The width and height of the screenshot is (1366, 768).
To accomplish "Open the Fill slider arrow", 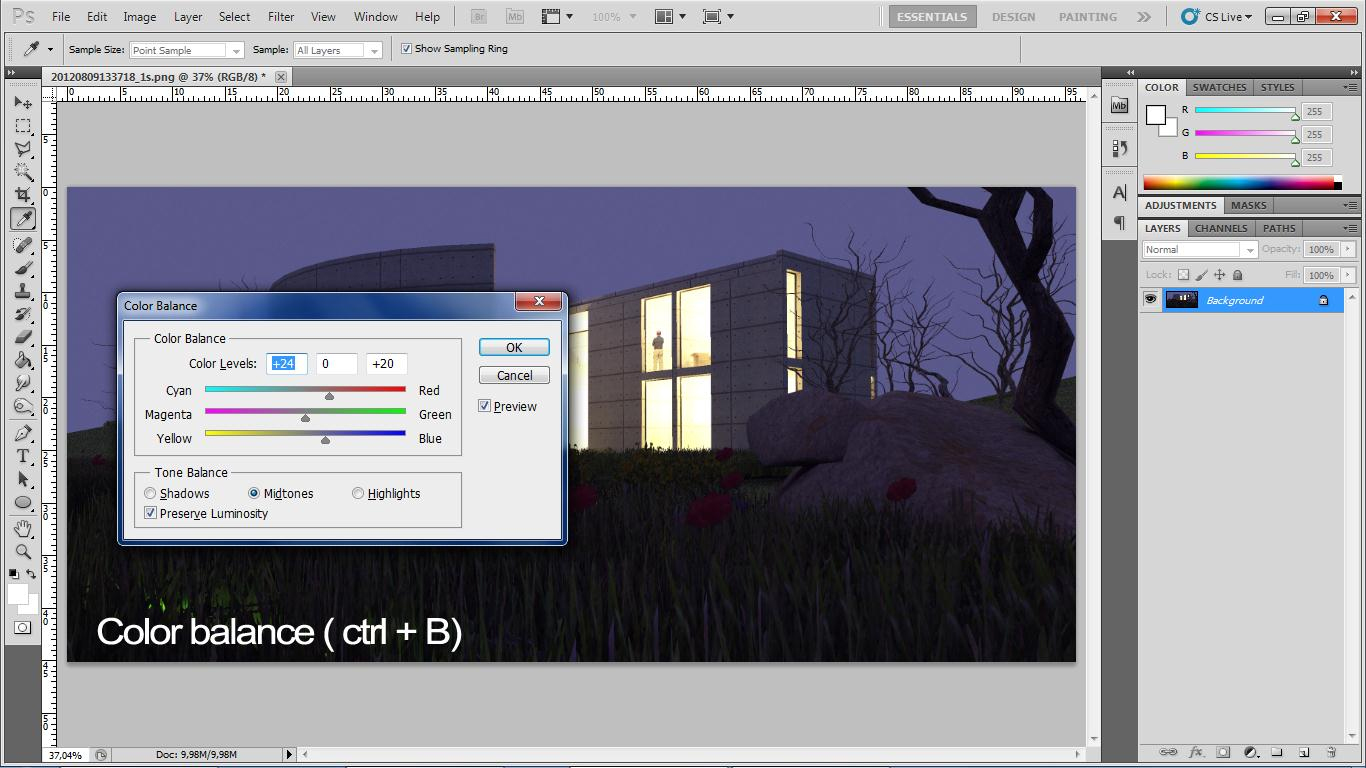I will (1347, 275).
